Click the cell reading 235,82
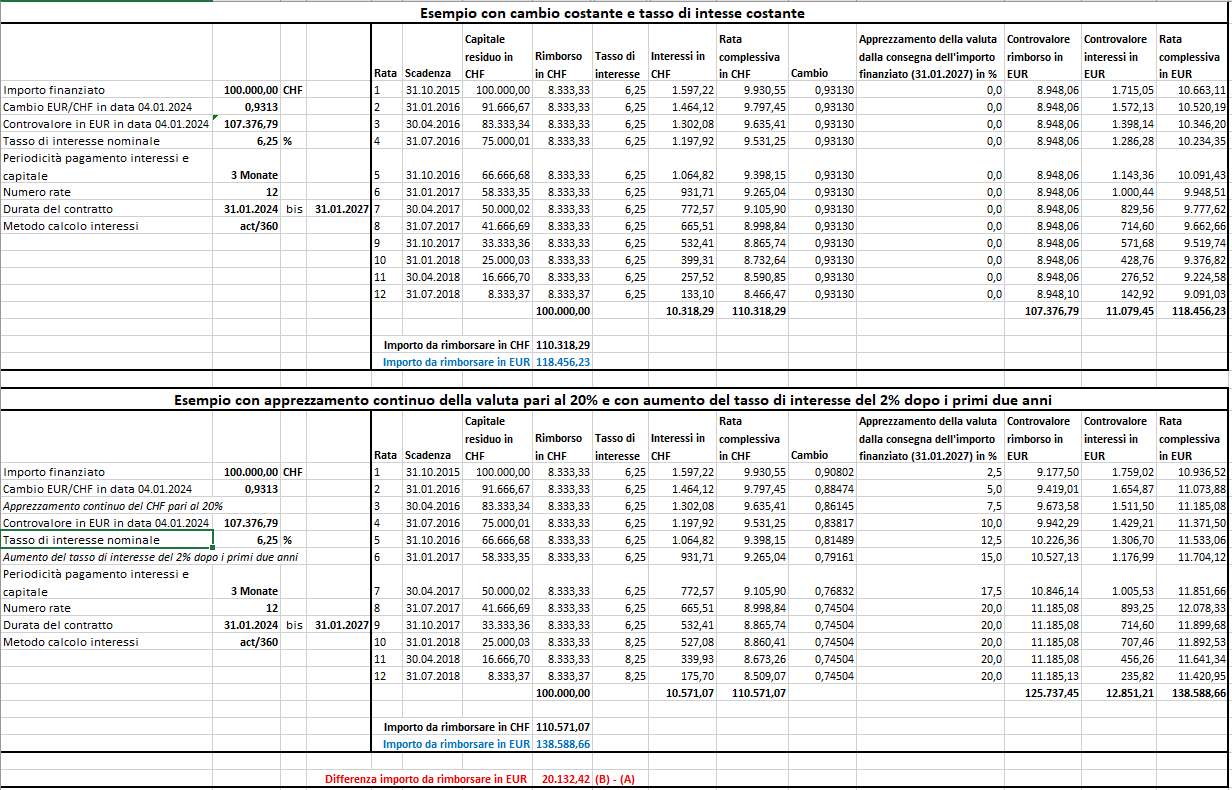This screenshot has width=1232, height=790. coord(1118,676)
